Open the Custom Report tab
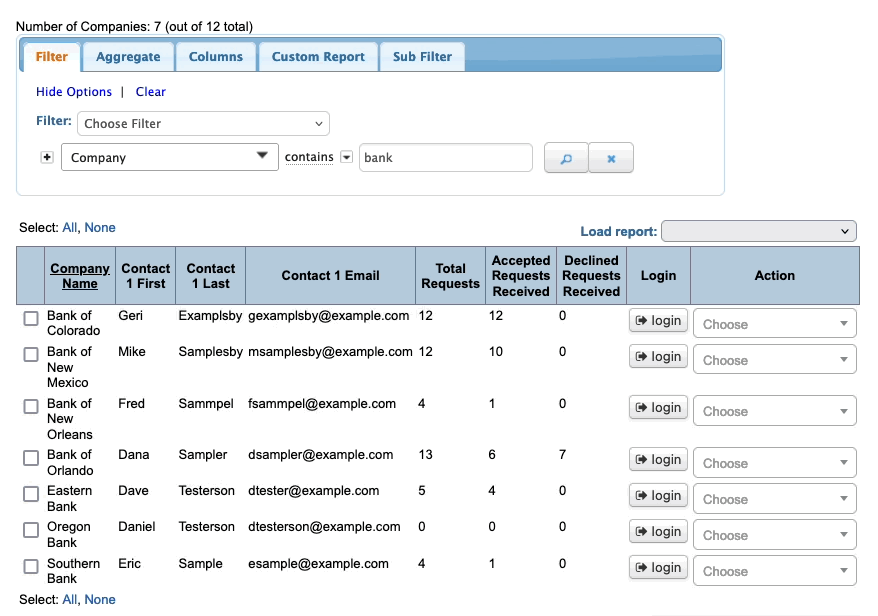 pos(318,57)
